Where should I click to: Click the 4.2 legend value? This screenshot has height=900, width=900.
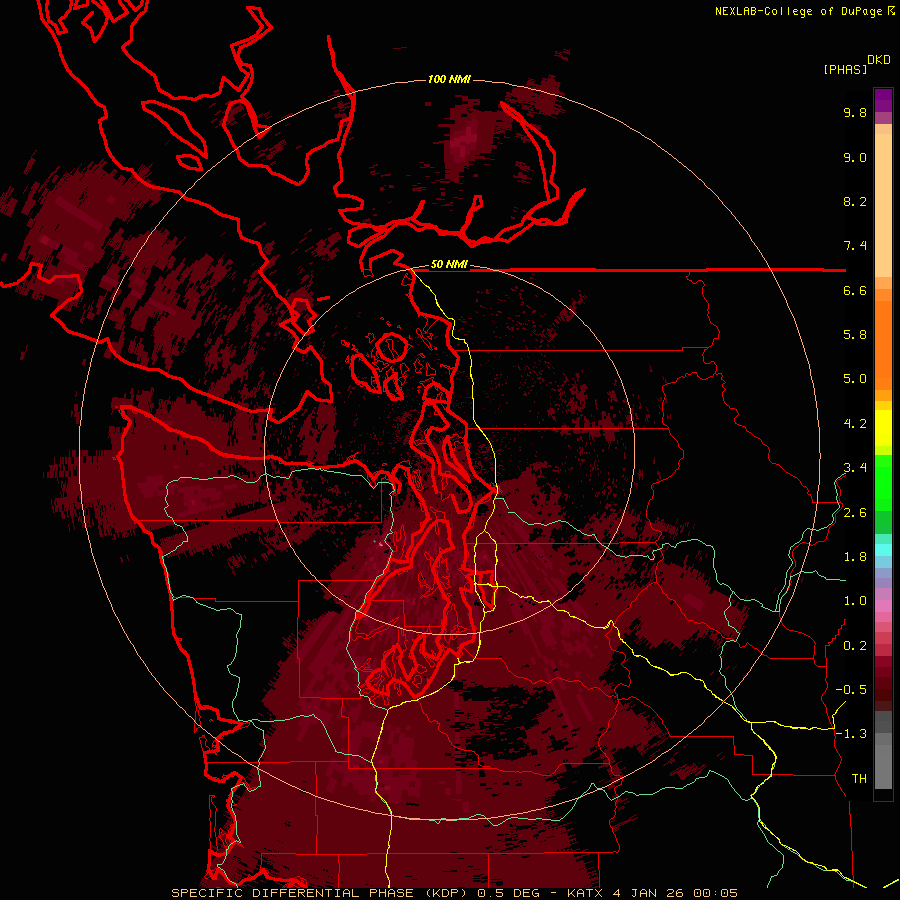click(855, 424)
